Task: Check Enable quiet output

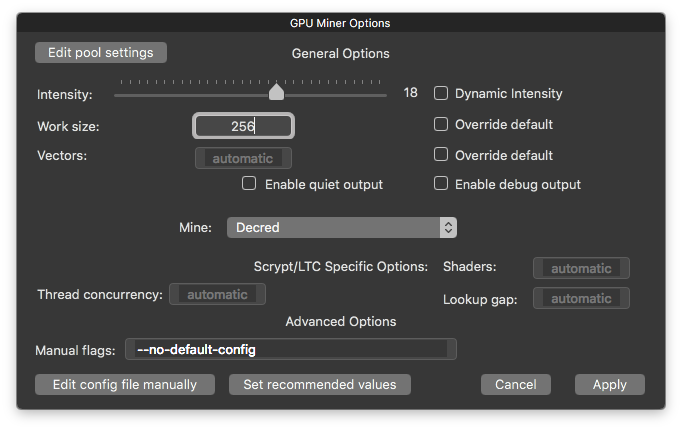Action: coord(250,184)
